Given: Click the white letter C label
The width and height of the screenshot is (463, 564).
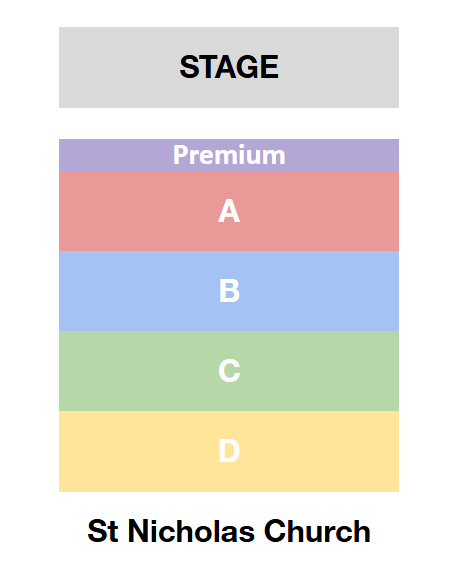Looking at the screenshot, I should (229, 370).
